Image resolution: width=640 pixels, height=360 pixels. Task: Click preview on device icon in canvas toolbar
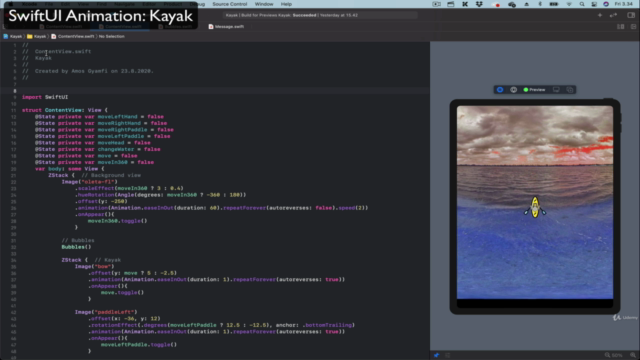556,90
